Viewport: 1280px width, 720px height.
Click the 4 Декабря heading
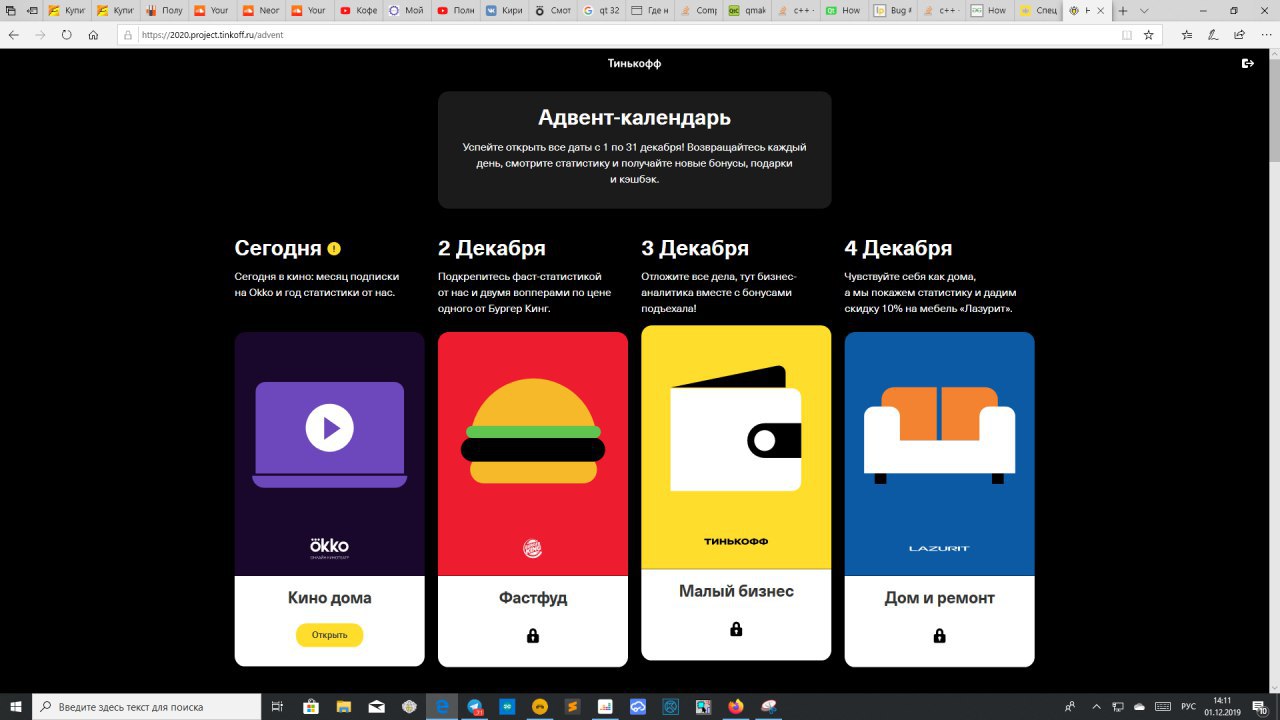(x=898, y=248)
